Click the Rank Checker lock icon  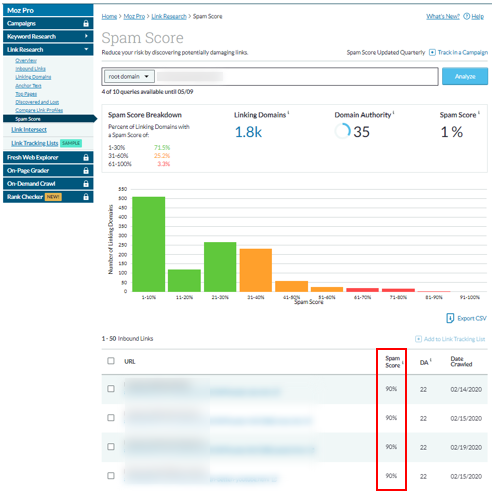86,197
